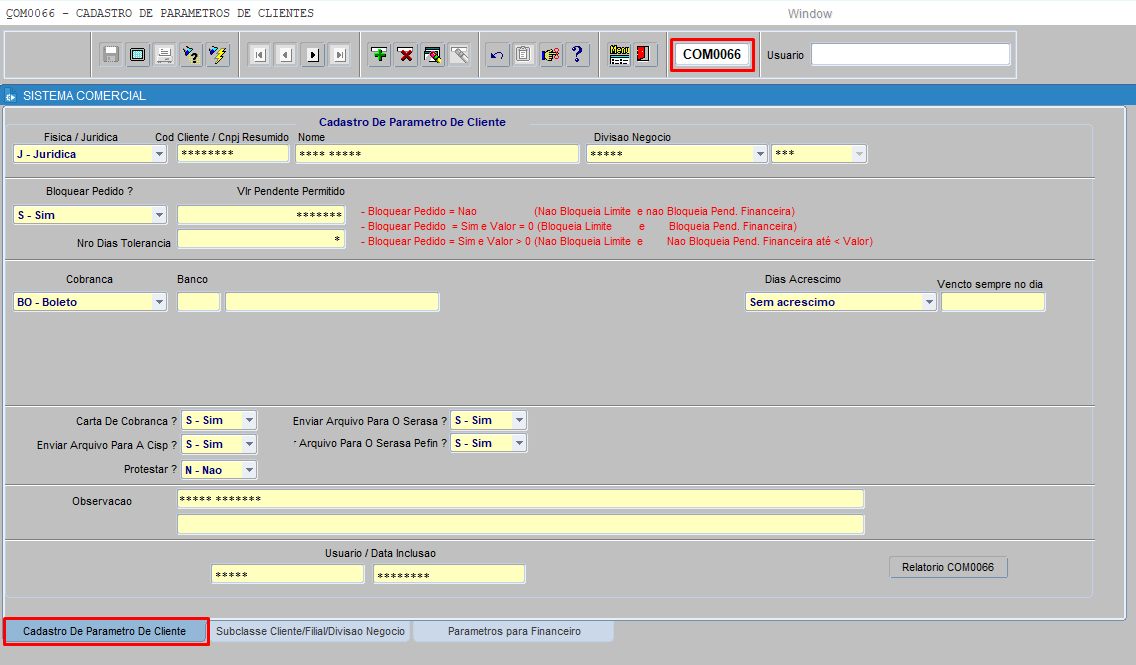Click the green plus insert record icon
1136x665 pixels.
(x=379, y=55)
